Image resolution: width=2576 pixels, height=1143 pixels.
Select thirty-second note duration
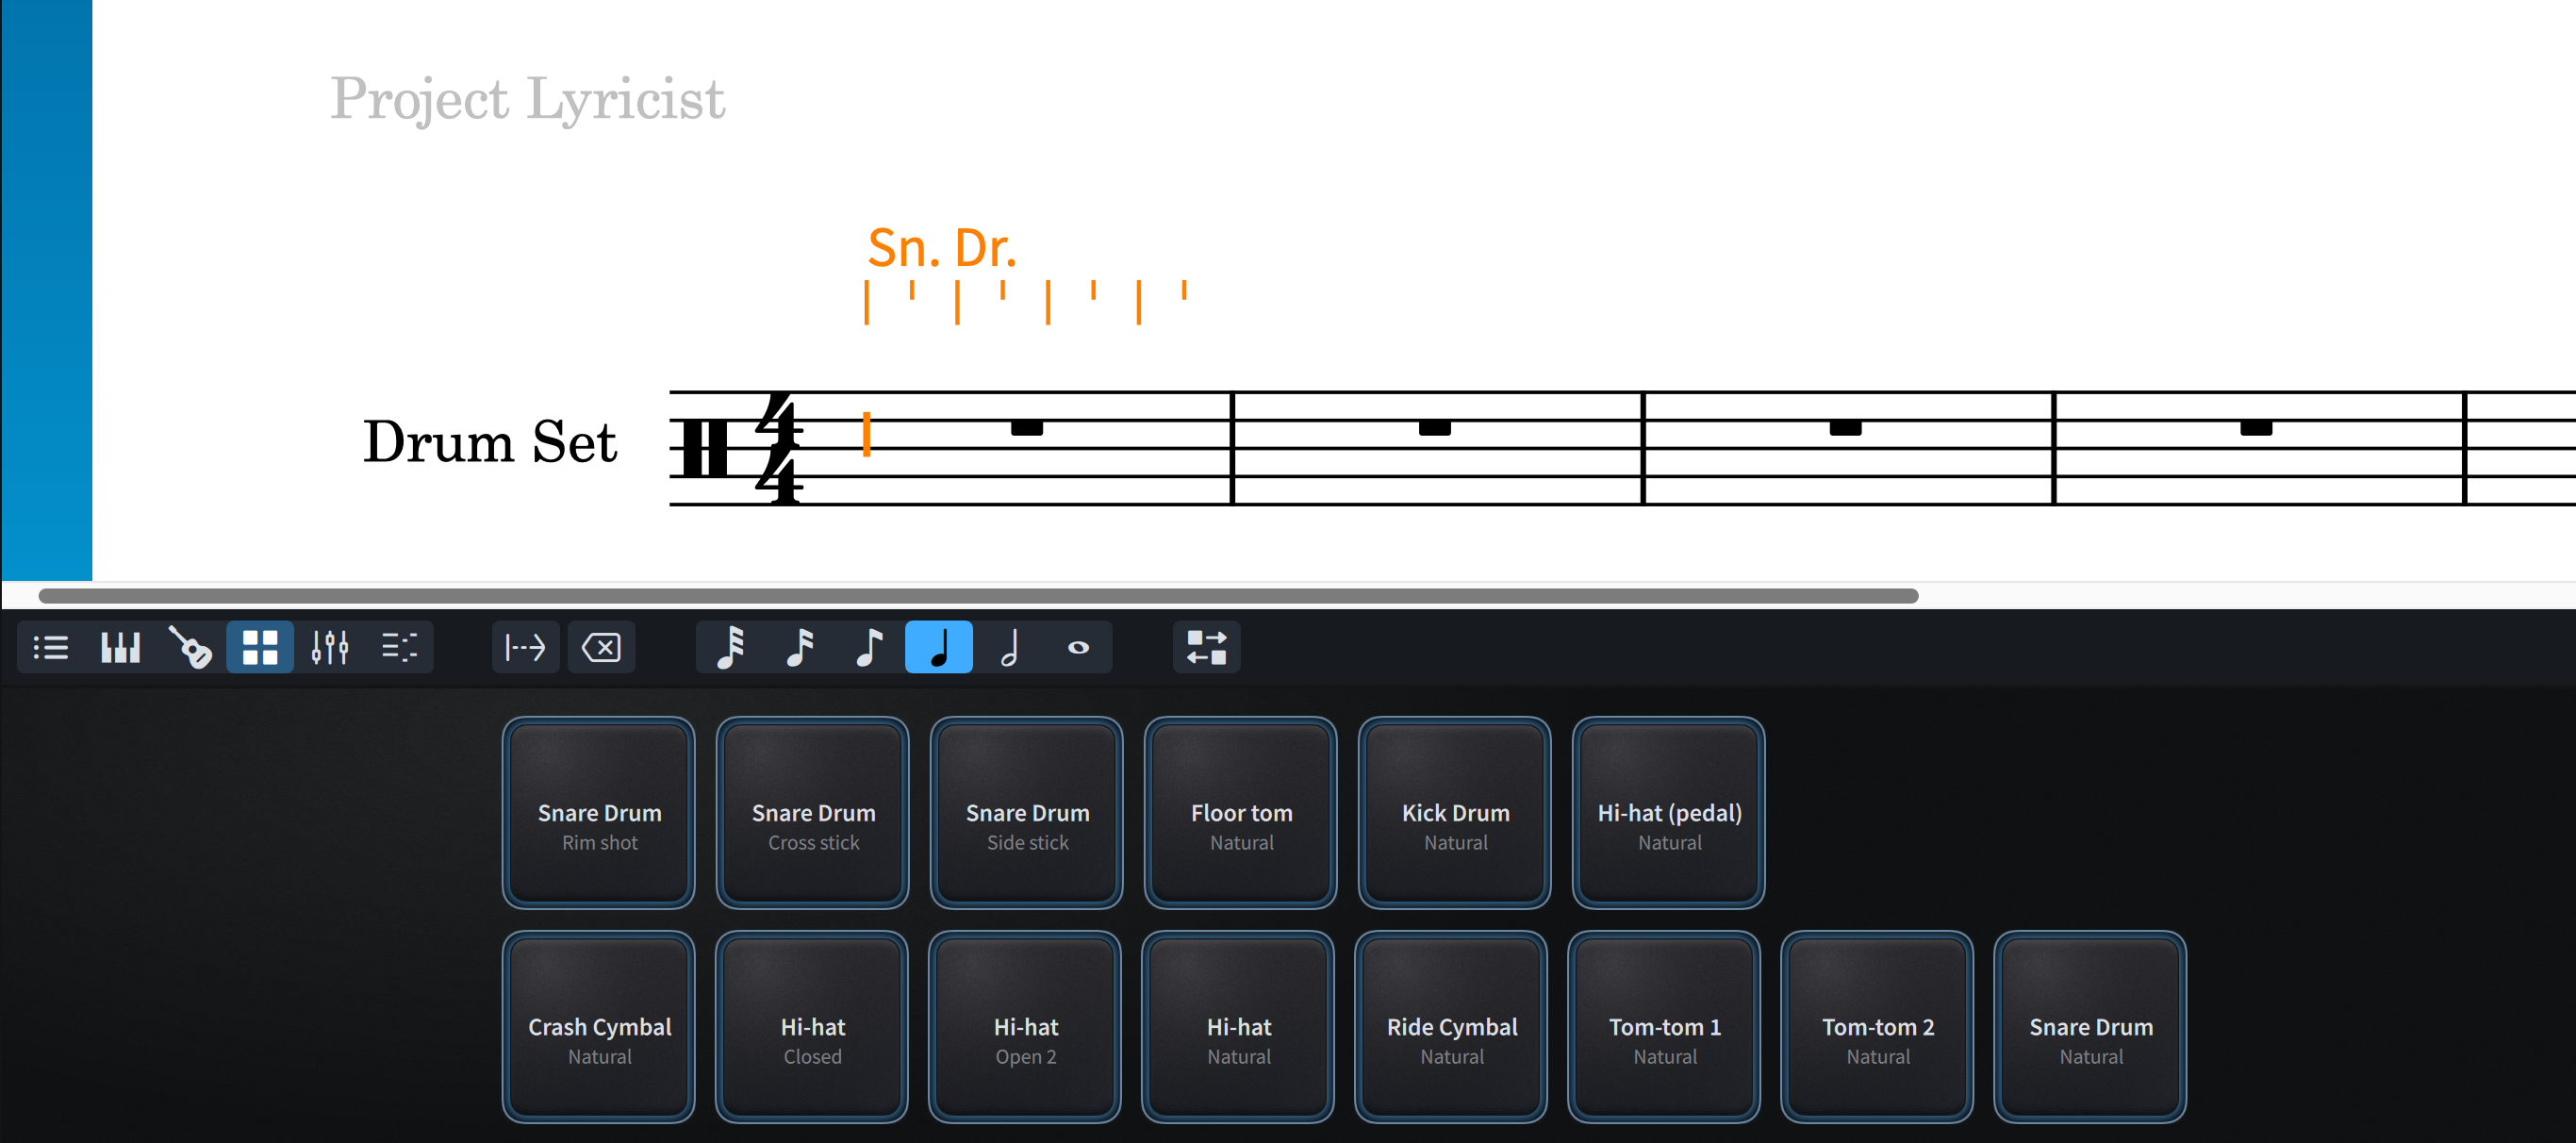click(731, 647)
